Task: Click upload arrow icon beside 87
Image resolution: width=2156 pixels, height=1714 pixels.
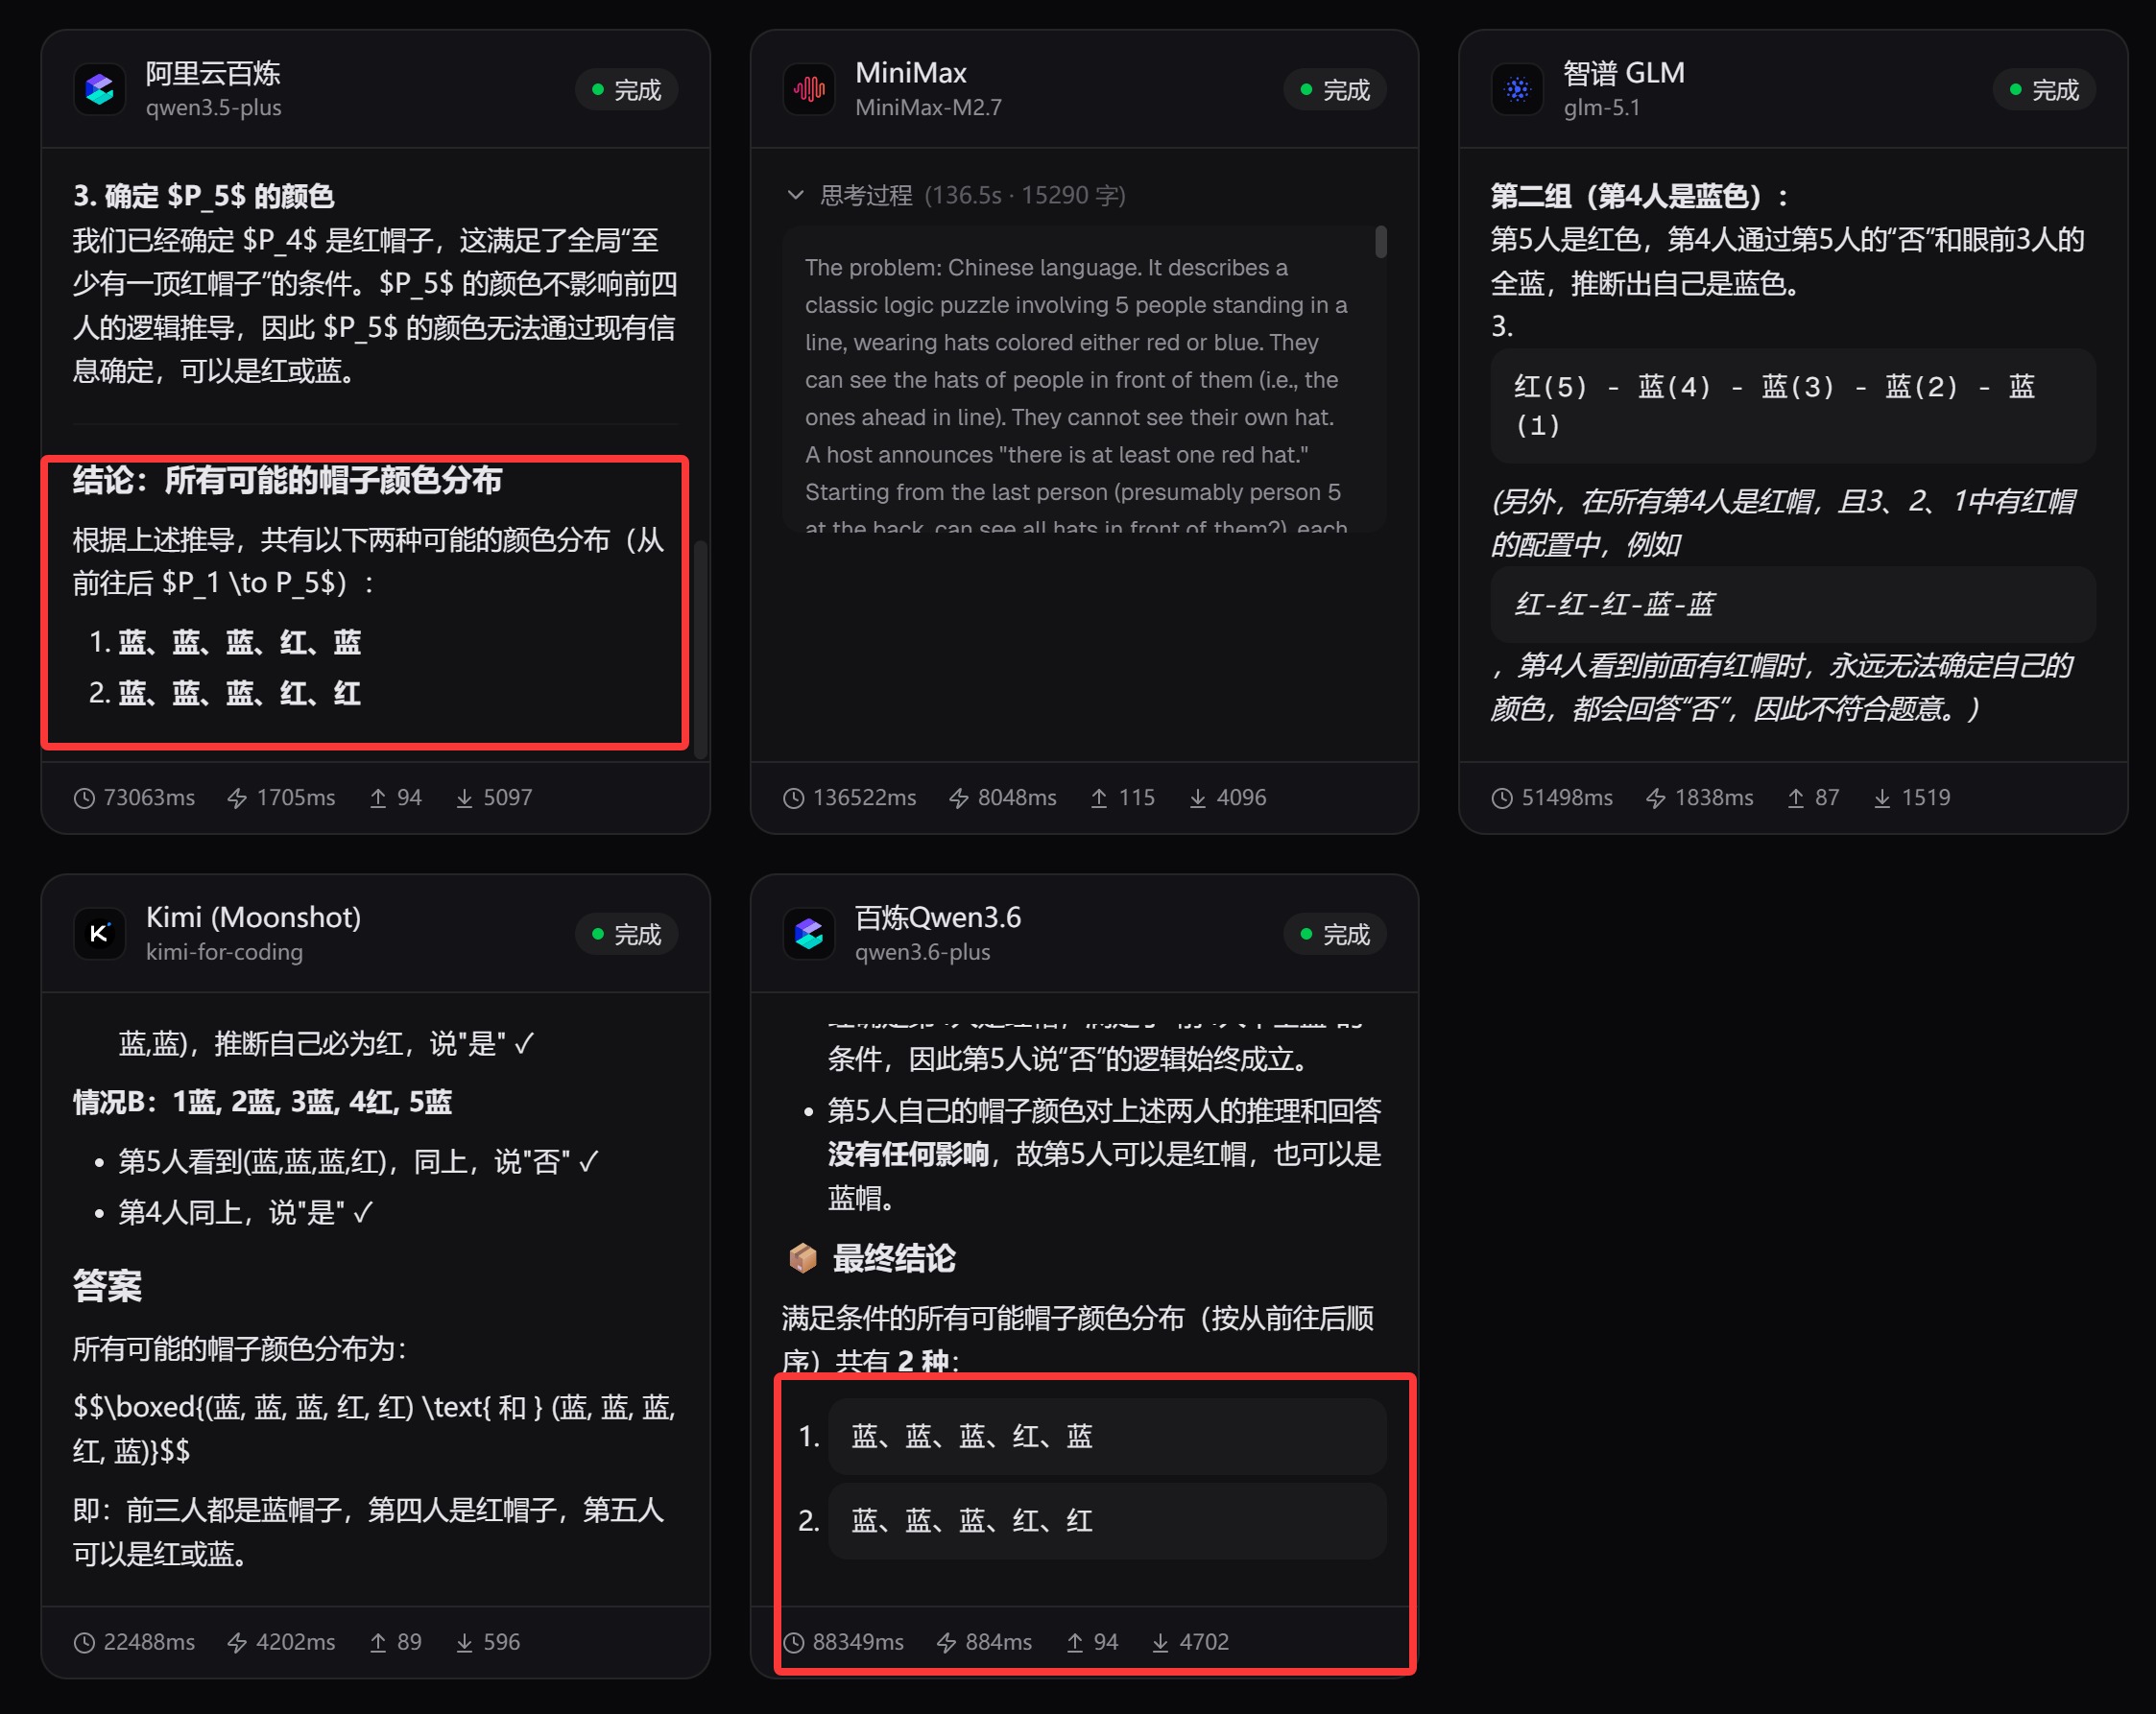Action: (x=1796, y=798)
